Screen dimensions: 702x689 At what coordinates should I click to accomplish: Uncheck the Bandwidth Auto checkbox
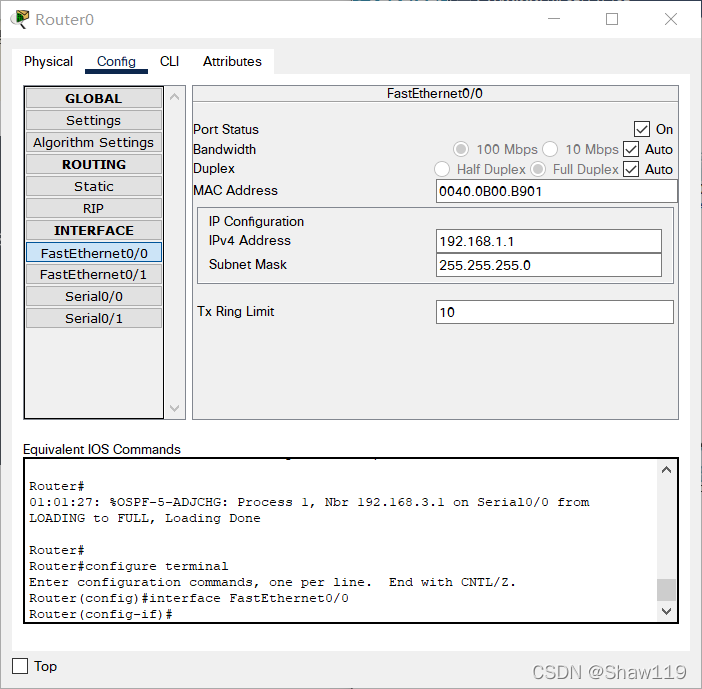click(x=631, y=149)
